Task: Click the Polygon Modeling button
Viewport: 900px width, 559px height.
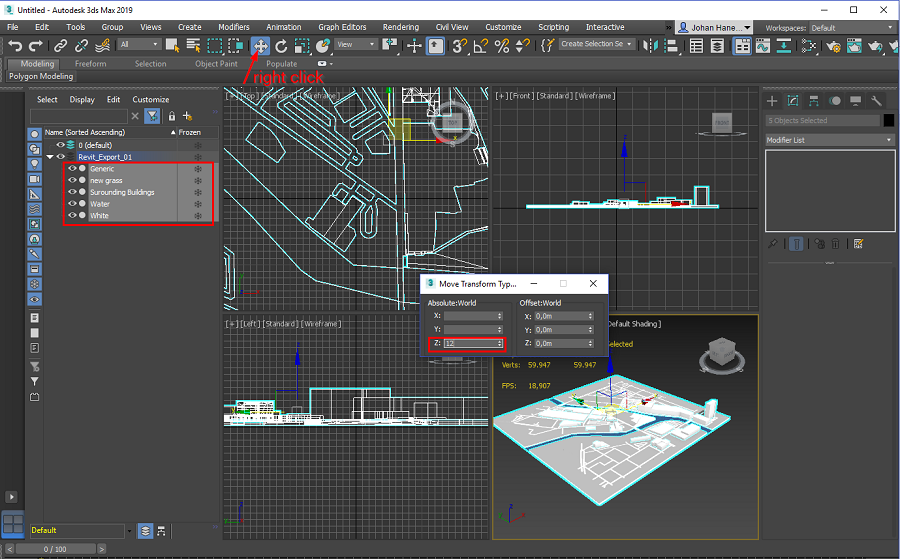Action: (x=40, y=76)
